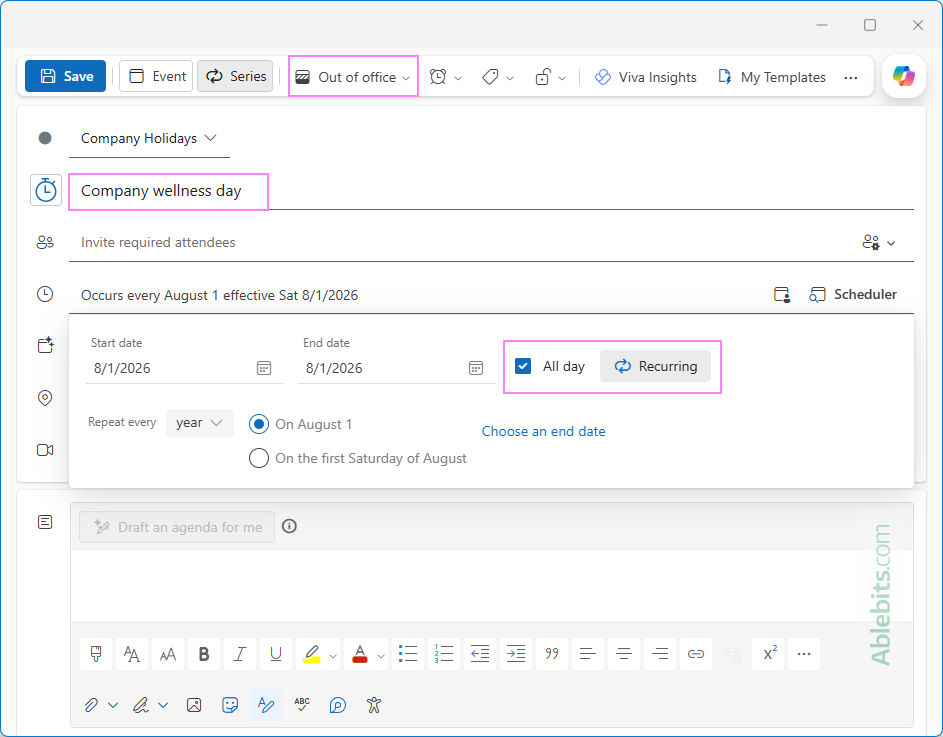Image resolution: width=943 pixels, height=737 pixels.
Task: Switch to Series mode
Action: click(235, 76)
